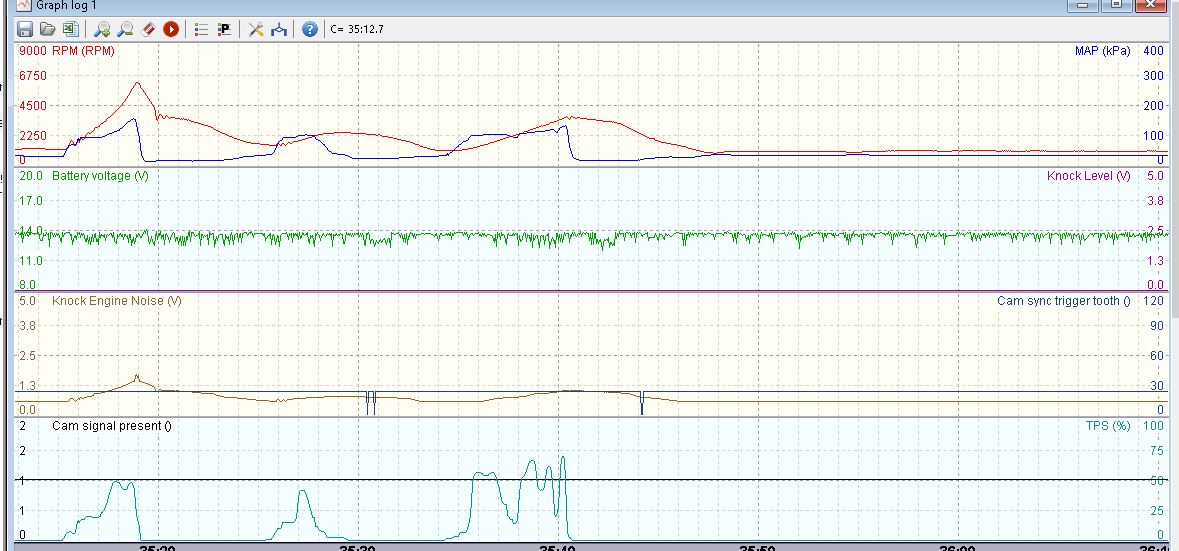Select the Knock Level (V) label
1179x551 pixels.
(x=1088, y=176)
